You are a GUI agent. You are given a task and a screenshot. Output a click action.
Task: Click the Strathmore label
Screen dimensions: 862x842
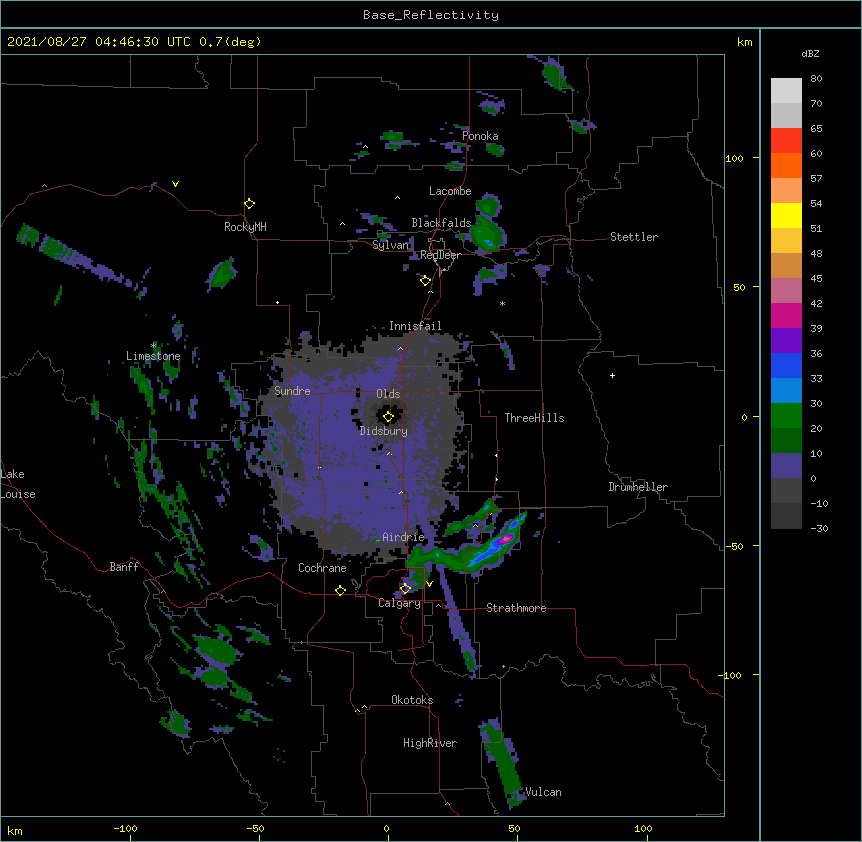click(516, 608)
